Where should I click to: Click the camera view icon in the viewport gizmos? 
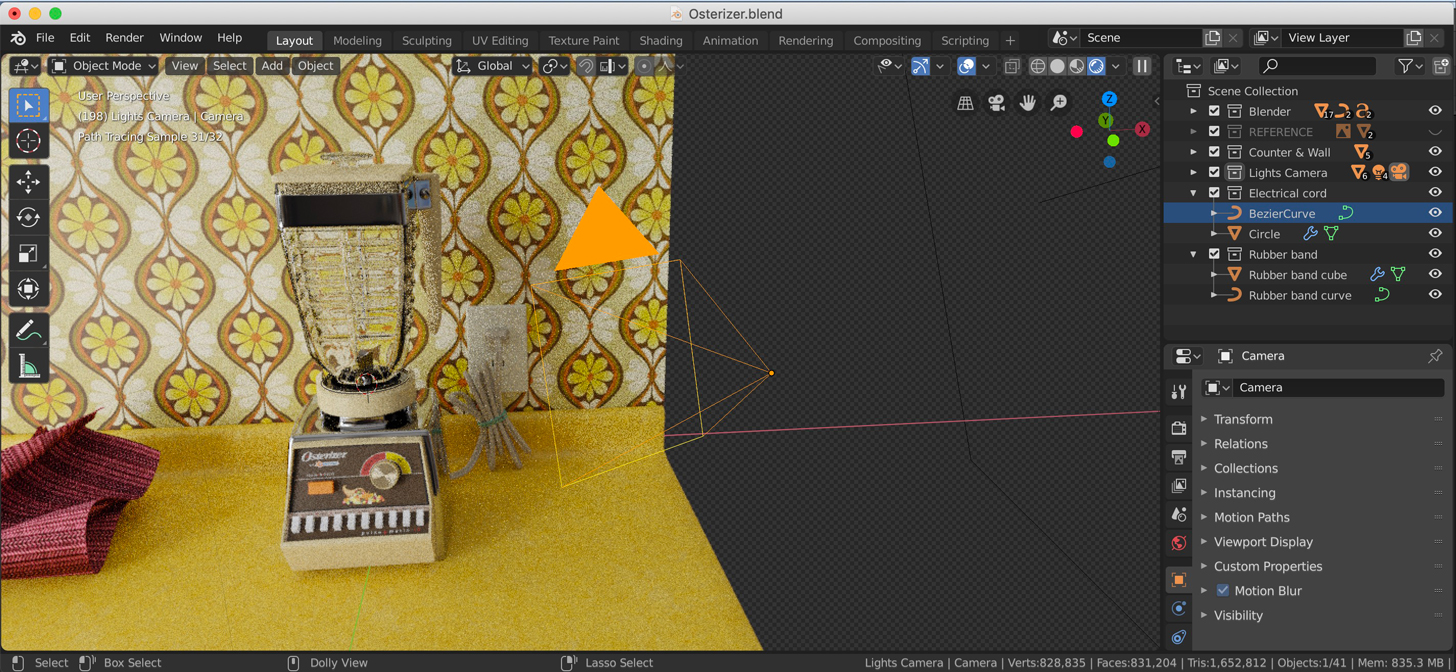pos(994,102)
